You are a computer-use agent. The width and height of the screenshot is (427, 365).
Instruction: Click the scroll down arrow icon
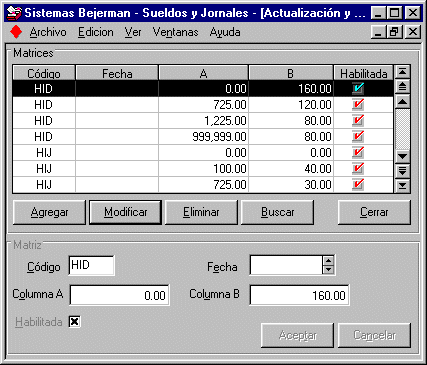click(402, 156)
